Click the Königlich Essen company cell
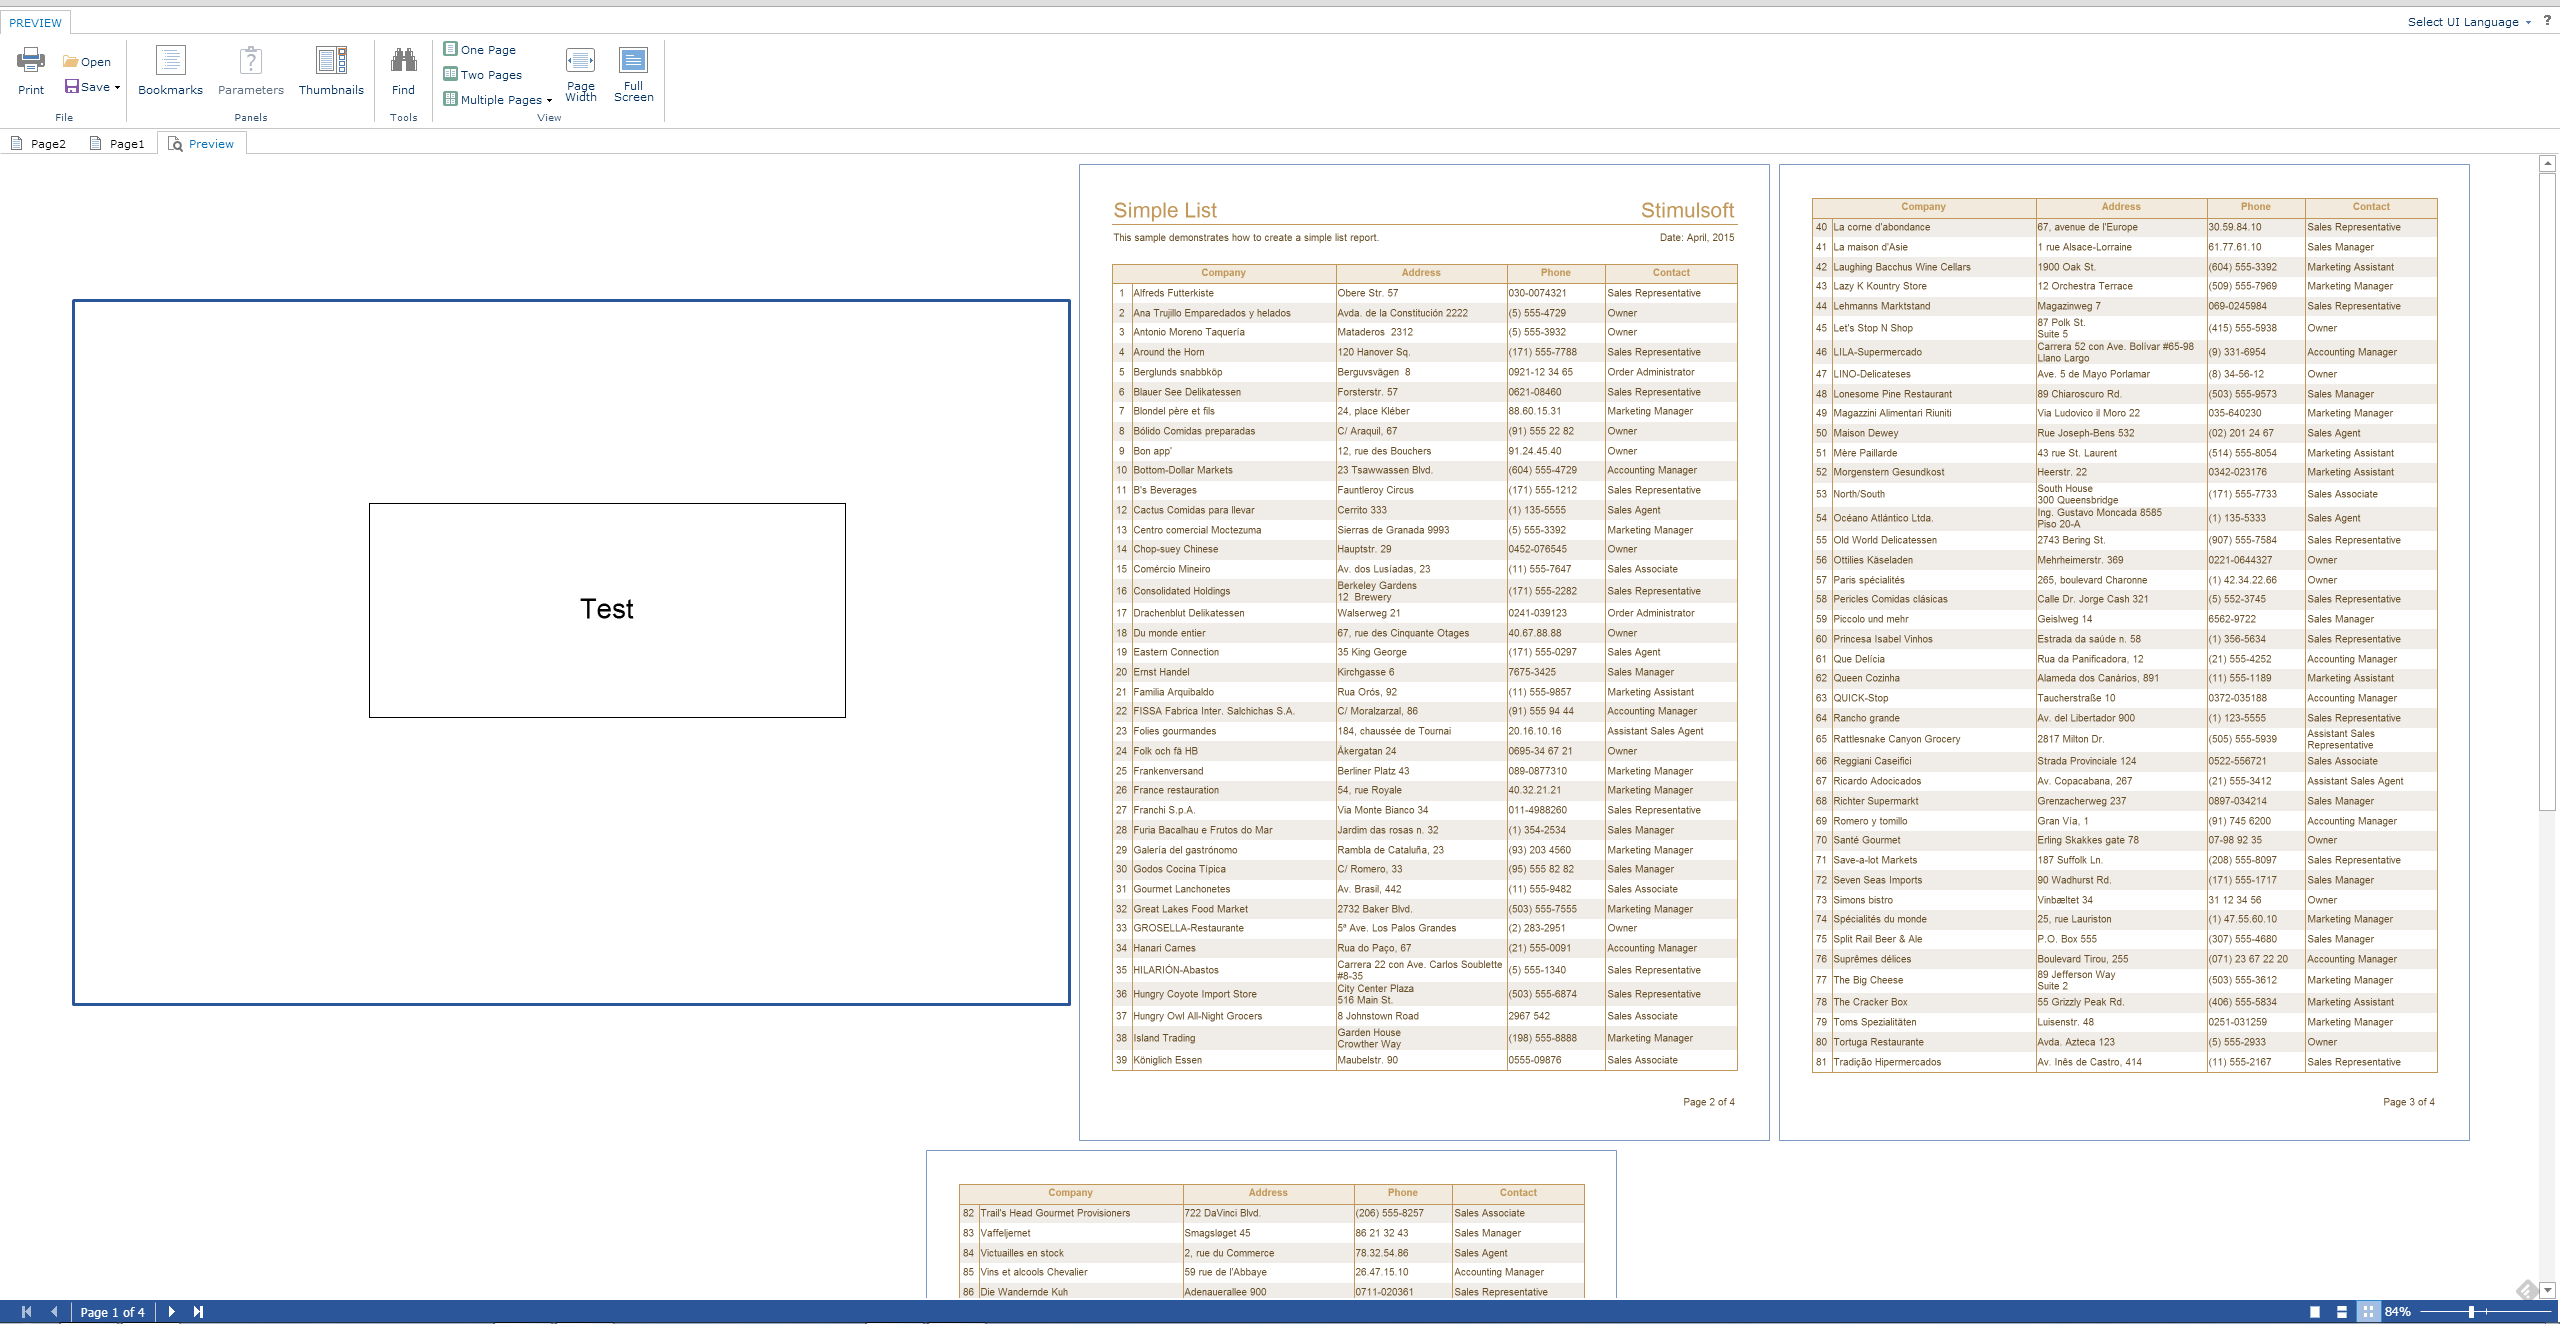2560x1324 pixels. [x=1233, y=1060]
